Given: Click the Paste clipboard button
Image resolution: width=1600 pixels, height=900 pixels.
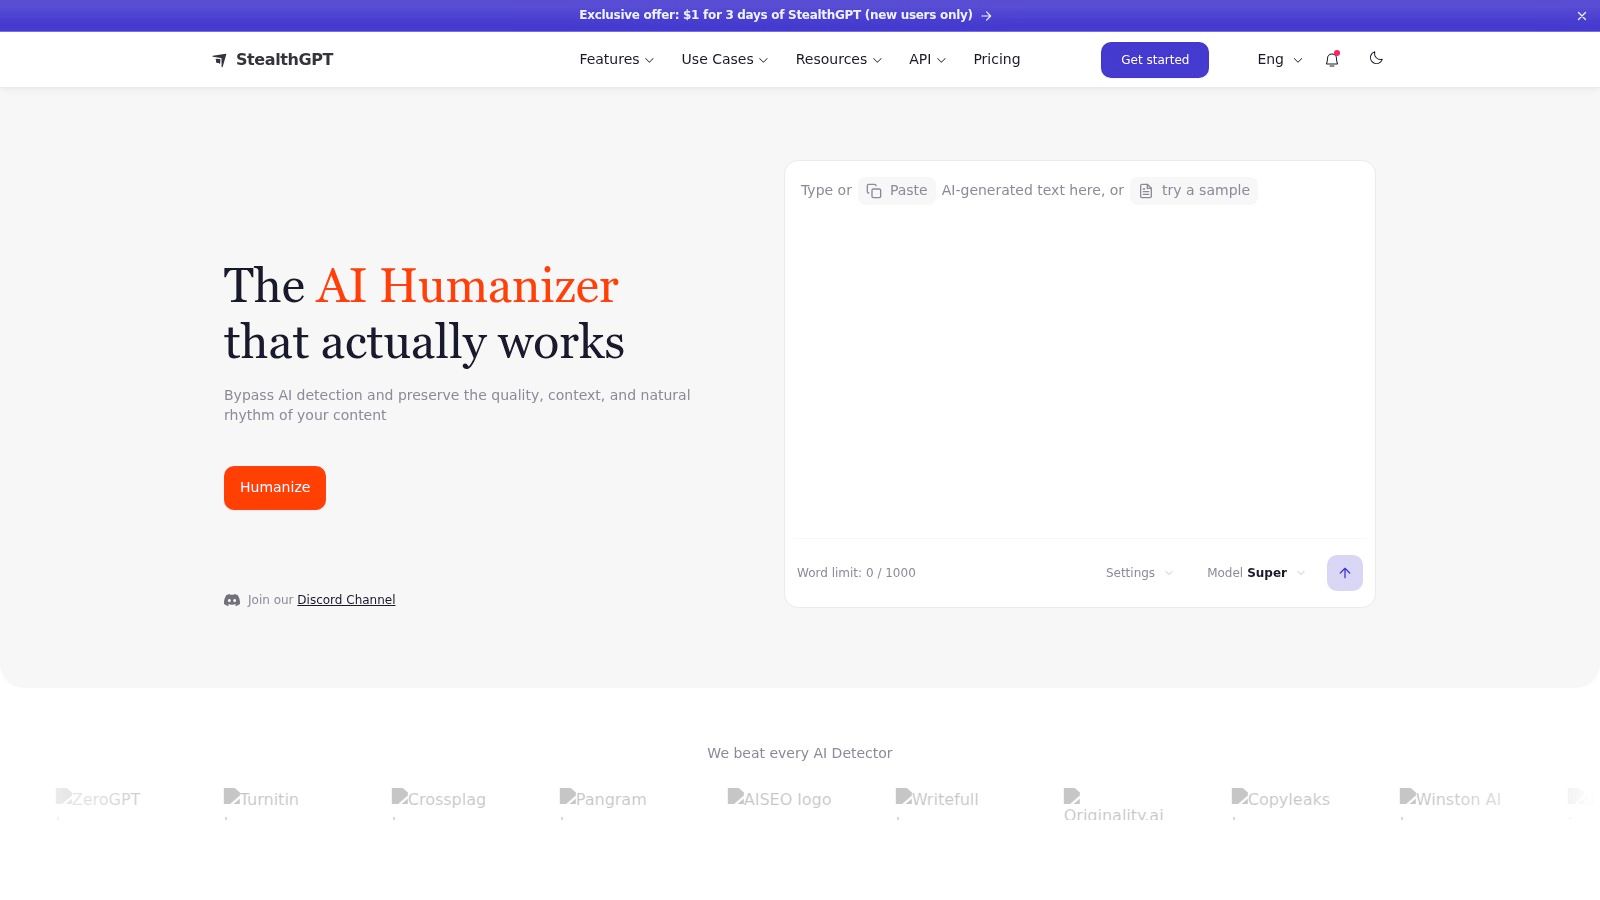Looking at the screenshot, I should [x=897, y=190].
